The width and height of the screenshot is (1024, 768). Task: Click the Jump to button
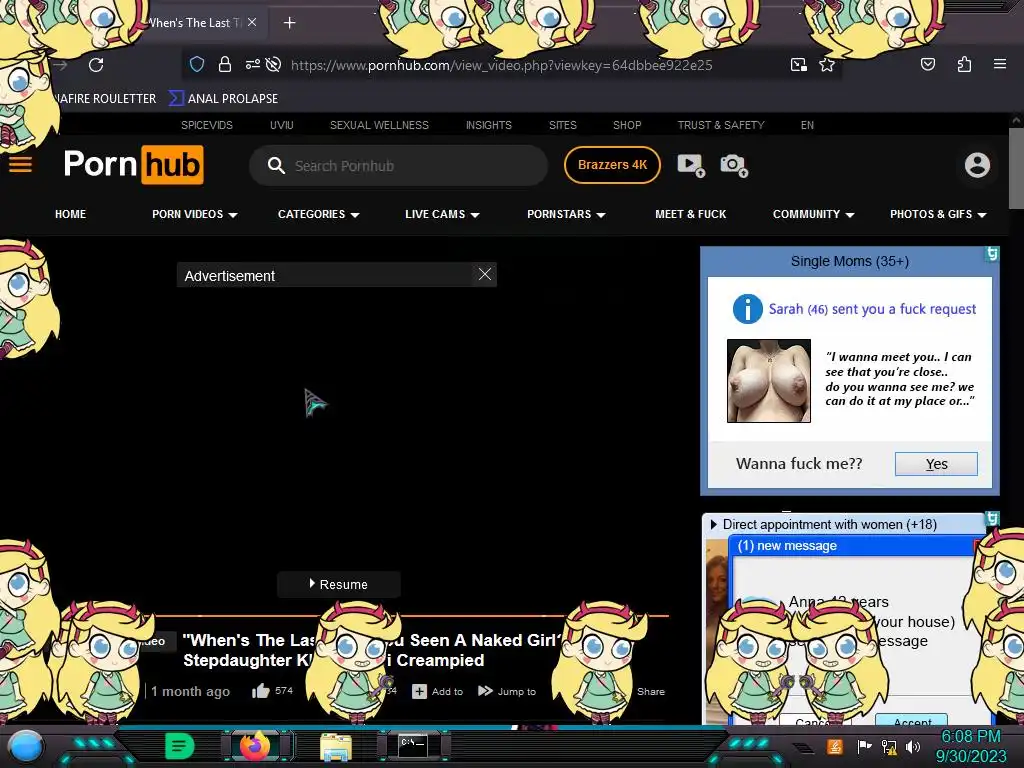point(507,691)
